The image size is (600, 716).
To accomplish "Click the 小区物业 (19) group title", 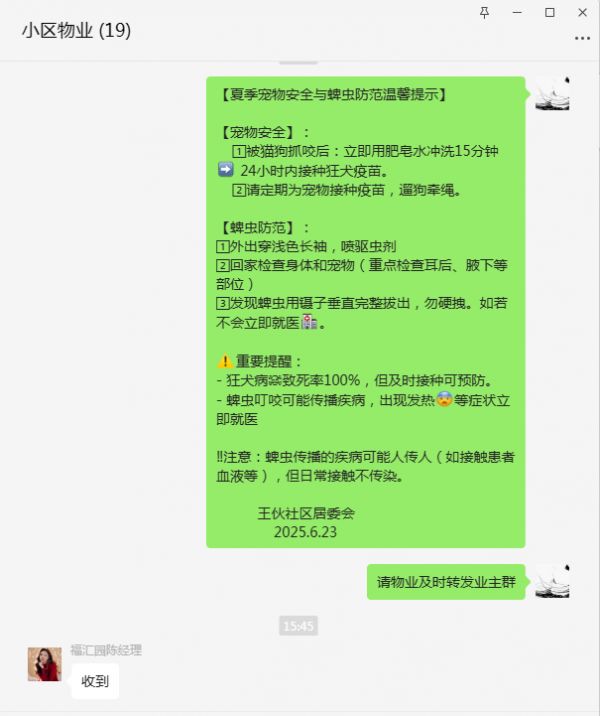I will tap(76, 31).
